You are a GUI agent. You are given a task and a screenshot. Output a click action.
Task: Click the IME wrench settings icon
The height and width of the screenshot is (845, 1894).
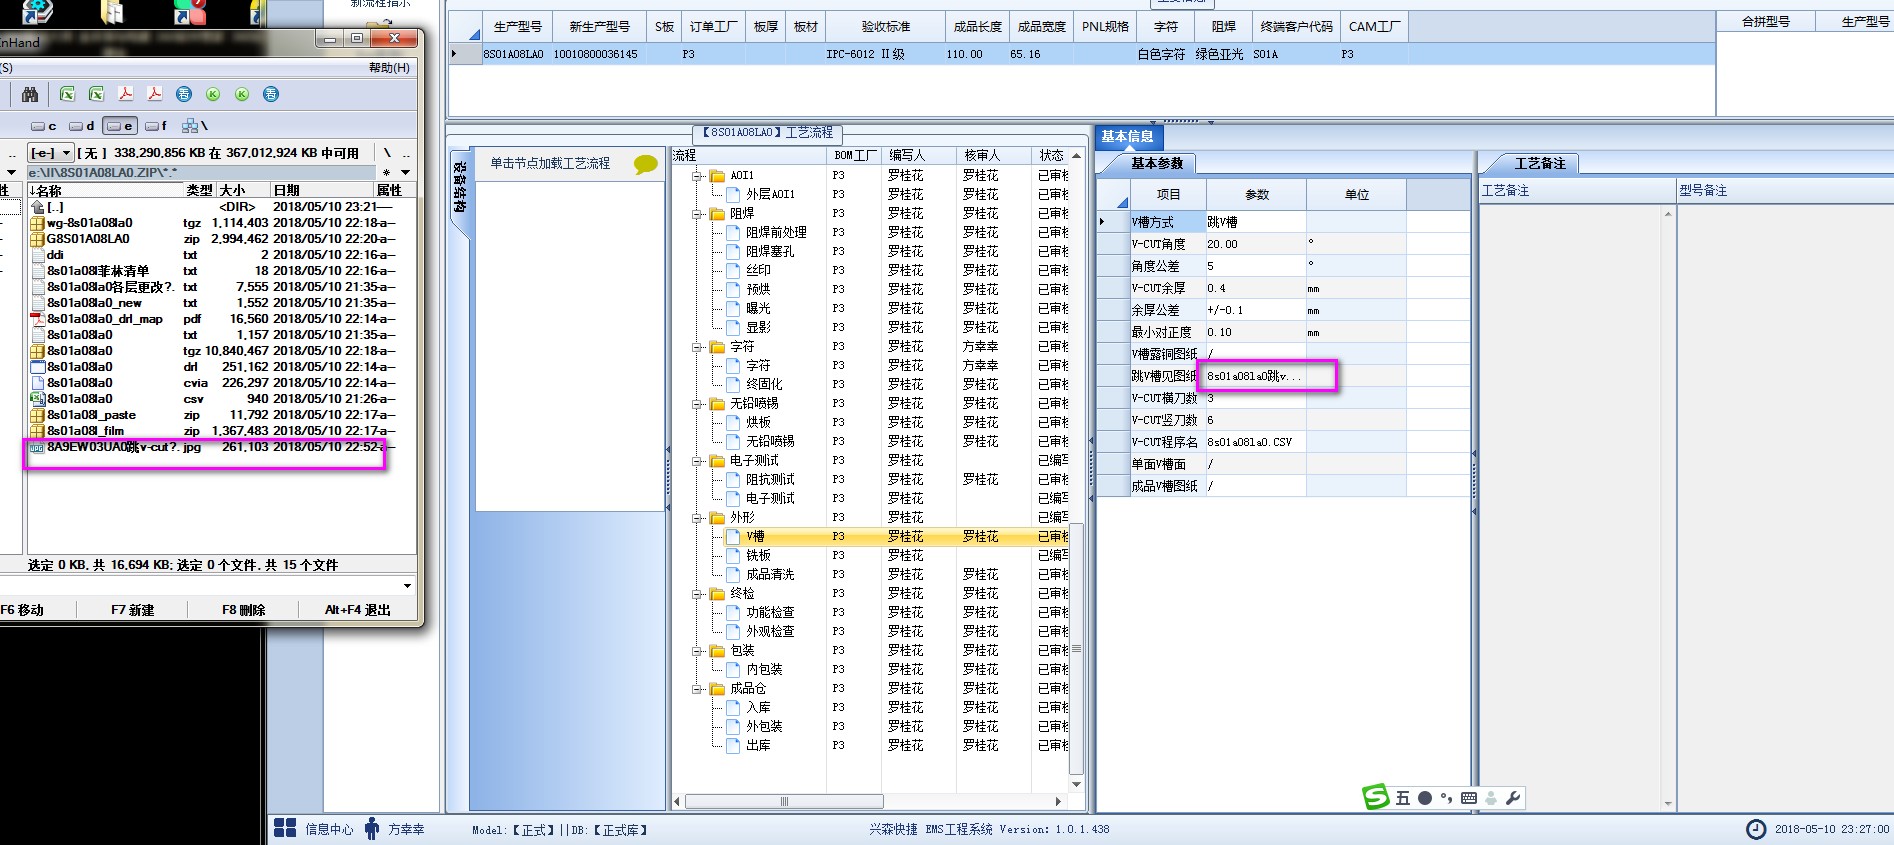1512,798
